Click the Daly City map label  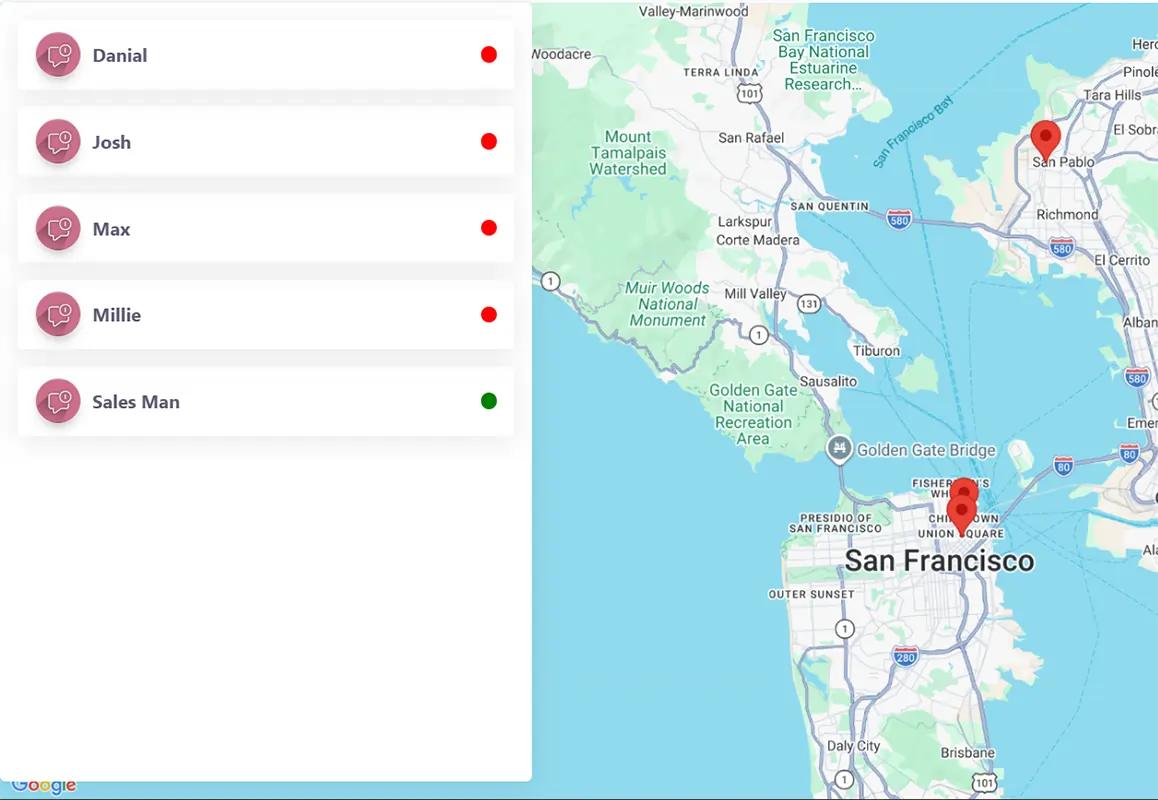click(854, 746)
